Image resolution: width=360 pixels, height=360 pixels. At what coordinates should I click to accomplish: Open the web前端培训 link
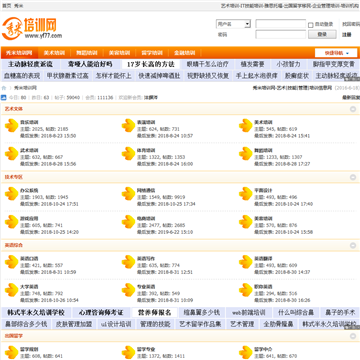(x=249, y=313)
